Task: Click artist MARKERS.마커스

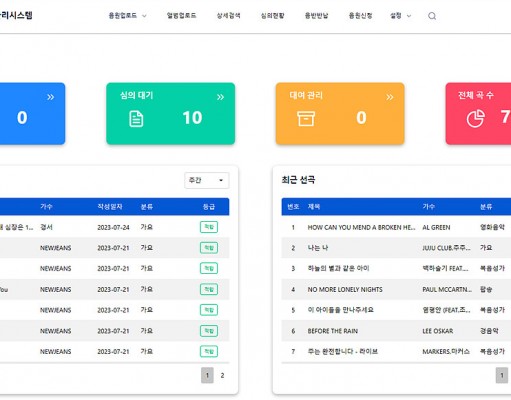Action: click(446, 352)
